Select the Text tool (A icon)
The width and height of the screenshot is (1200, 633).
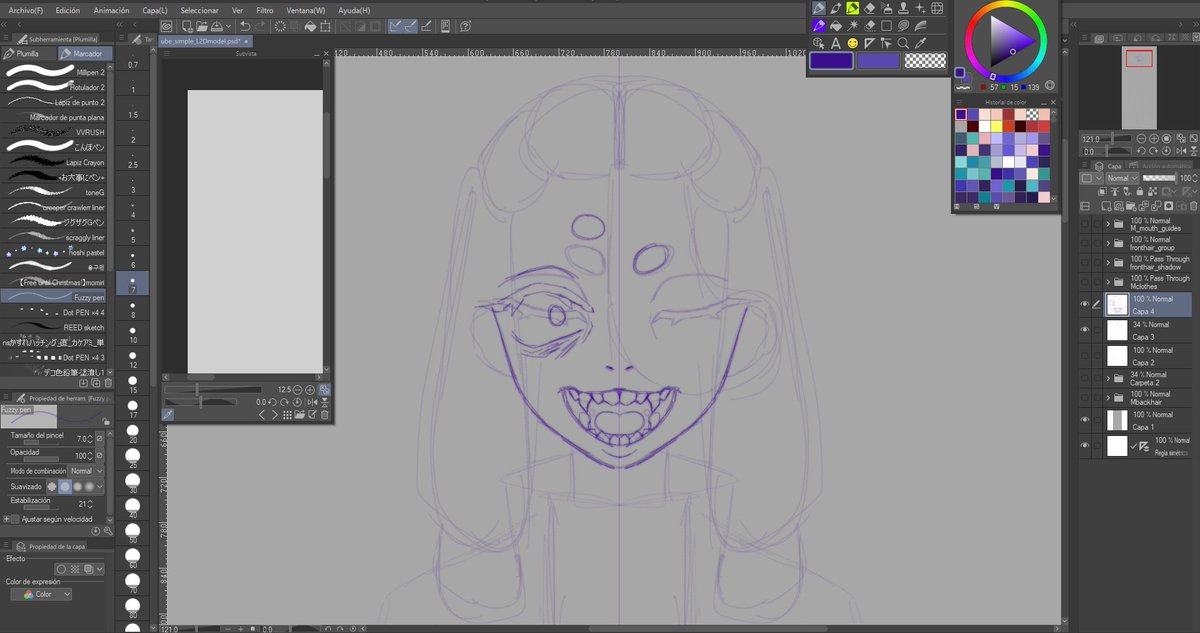click(x=836, y=43)
